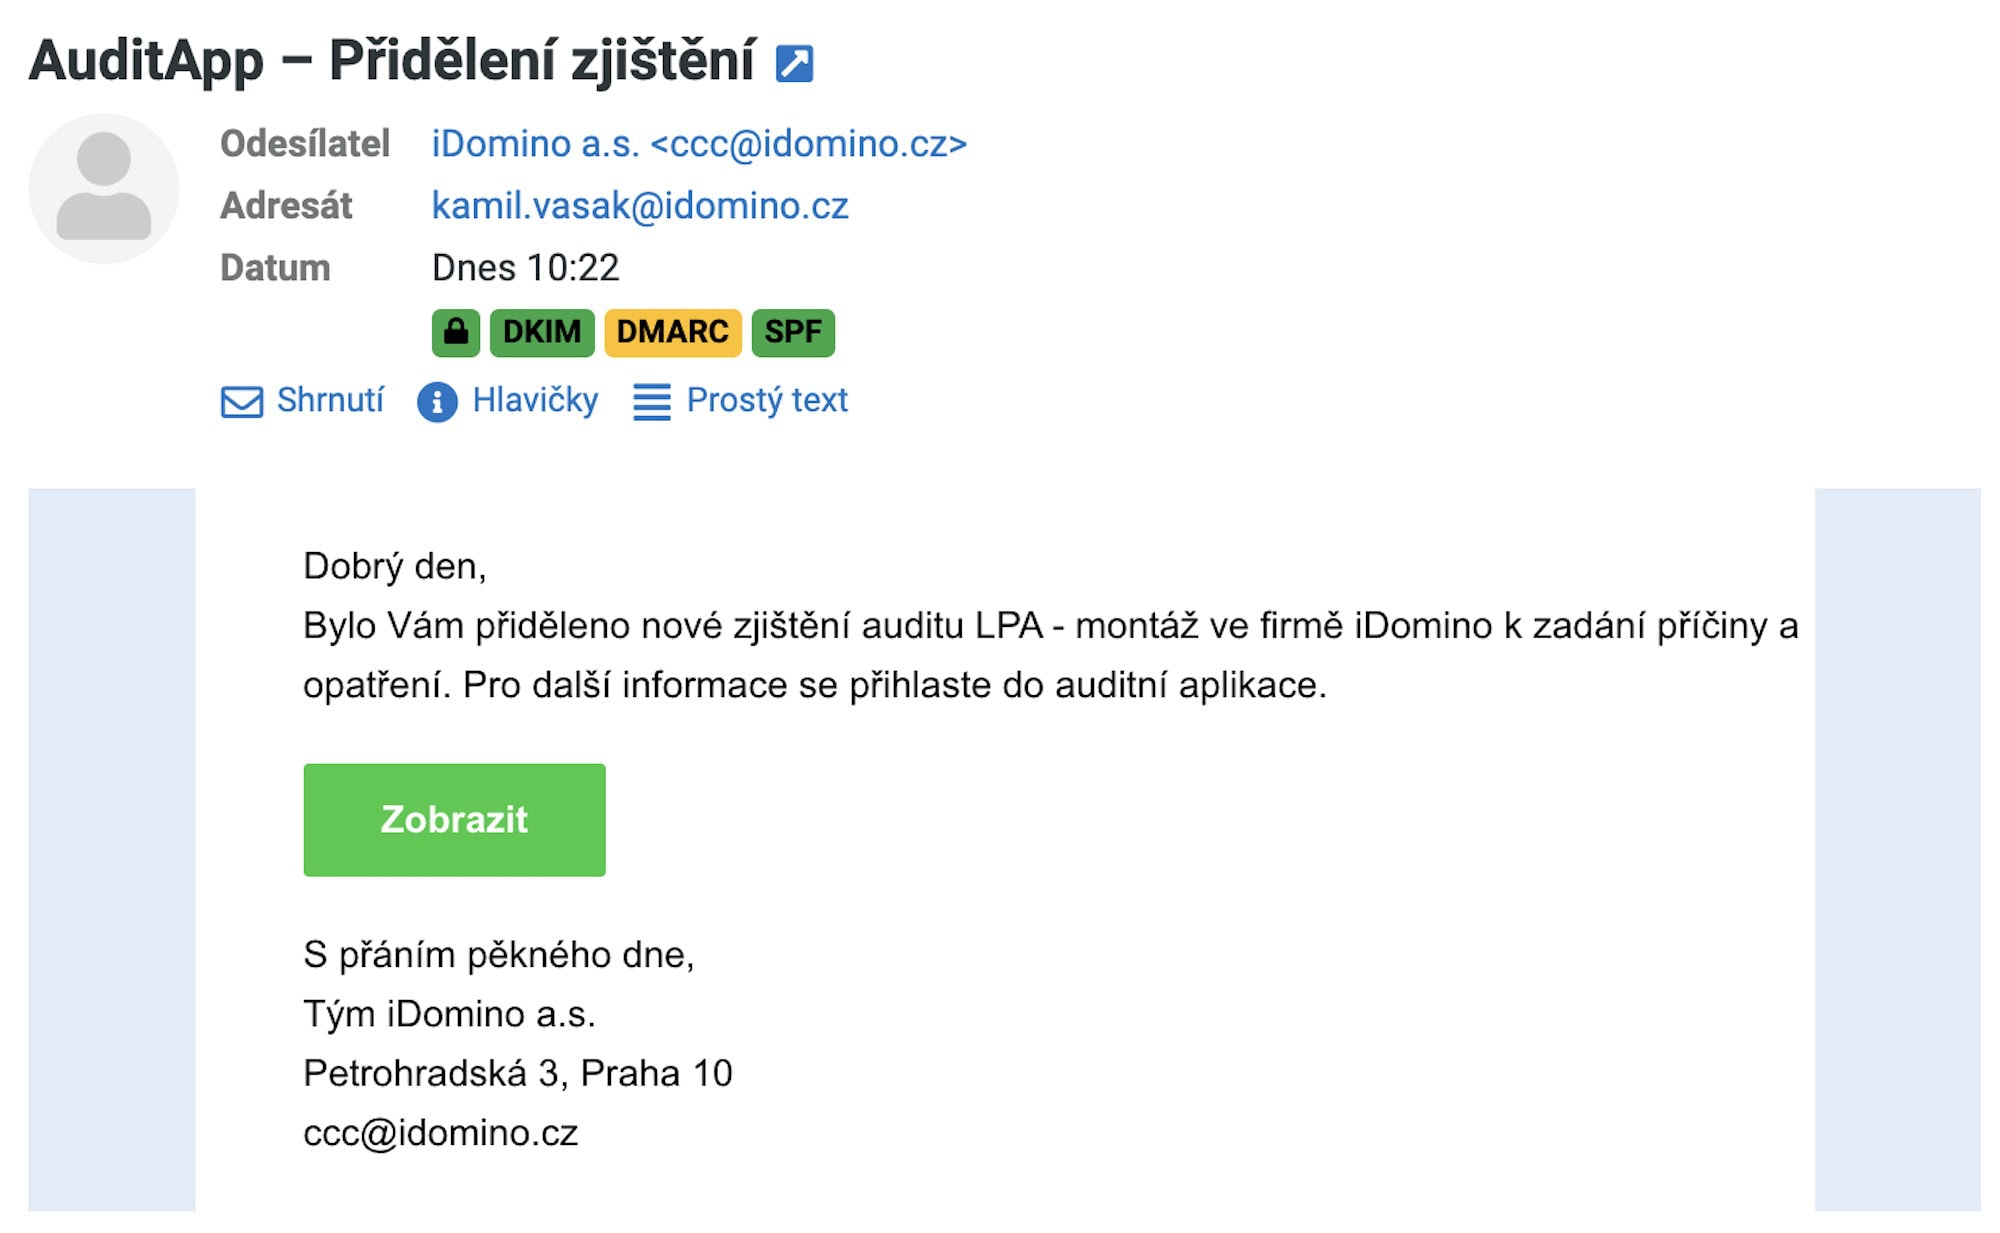Viewport: 2000px width, 1233px height.
Task: Click the lines icon beside Prostý text
Action: coord(652,402)
